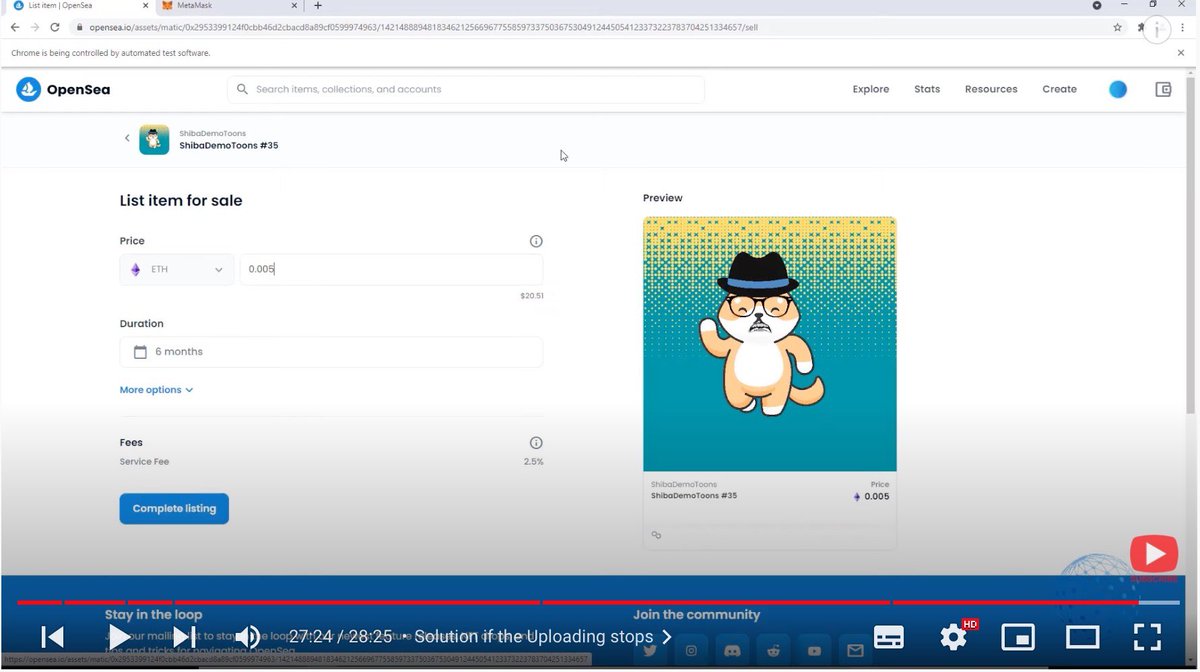Expand More options
This screenshot has height=672, width=1200.
[156, 389]
